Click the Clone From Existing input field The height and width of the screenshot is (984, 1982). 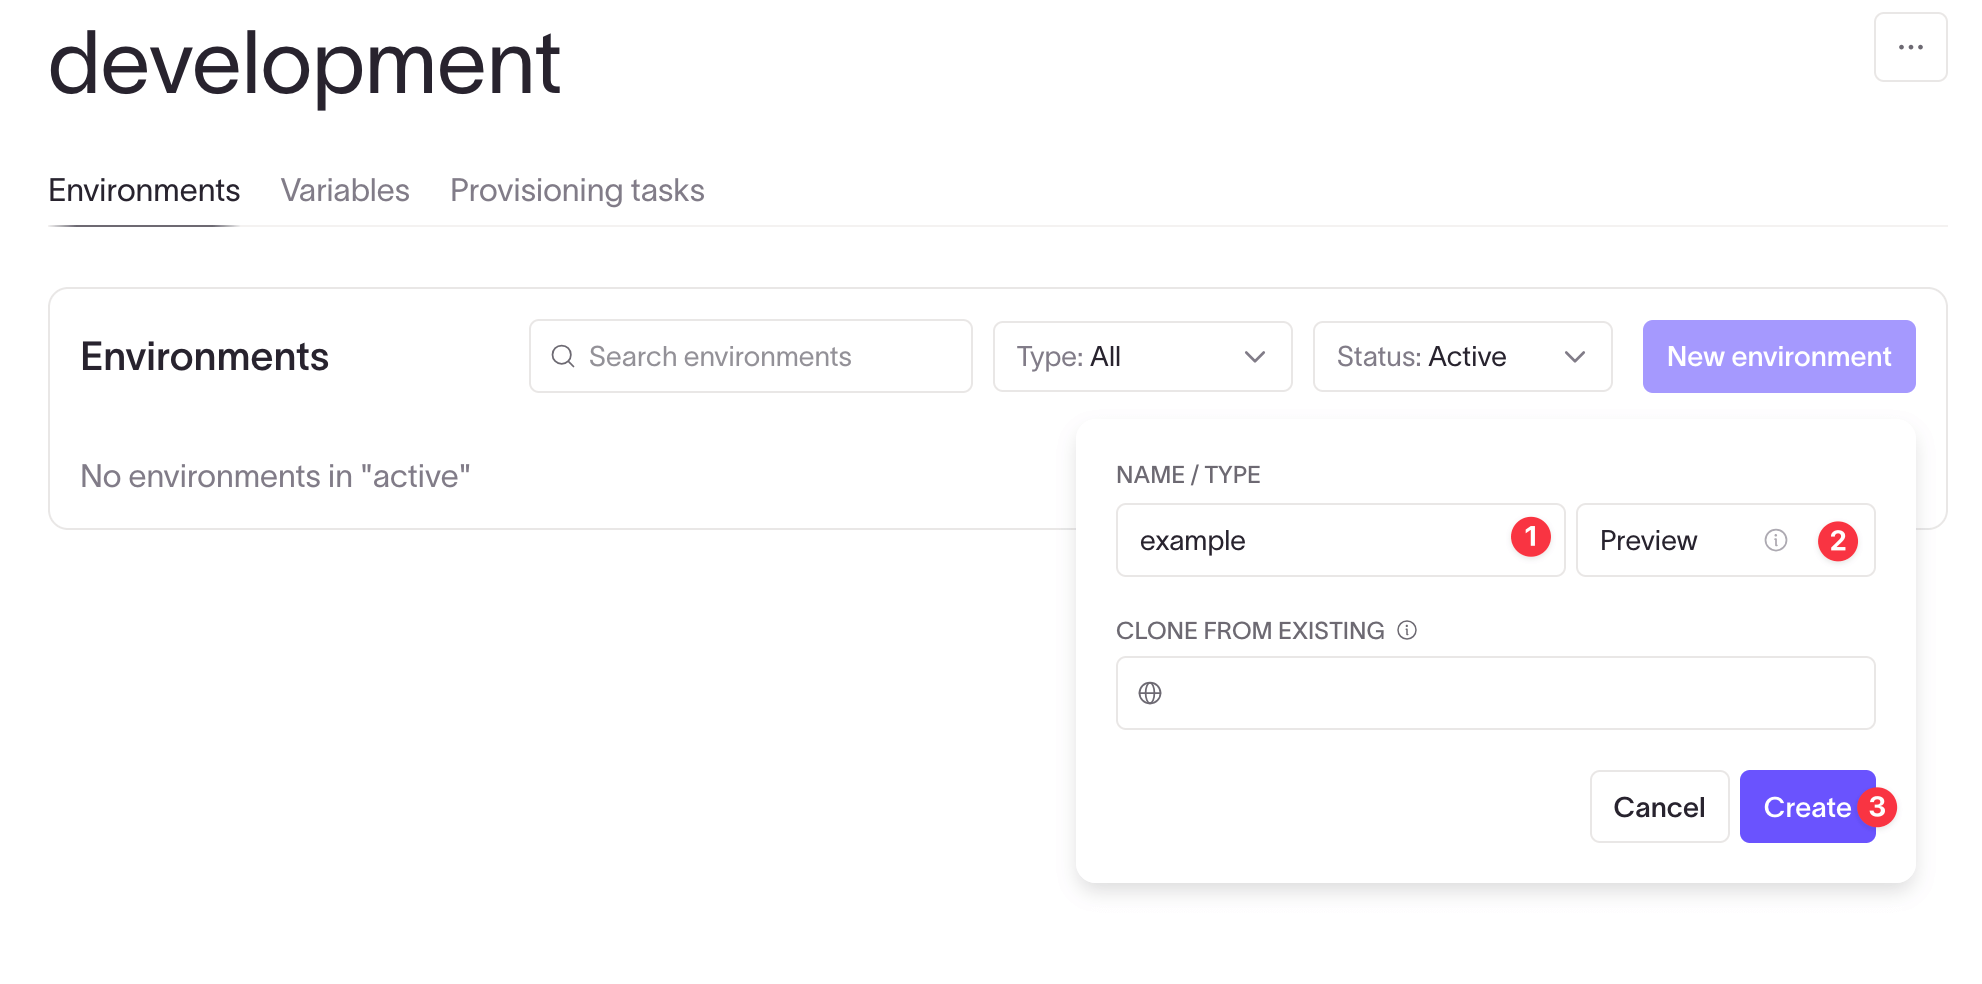[1495, 693]
